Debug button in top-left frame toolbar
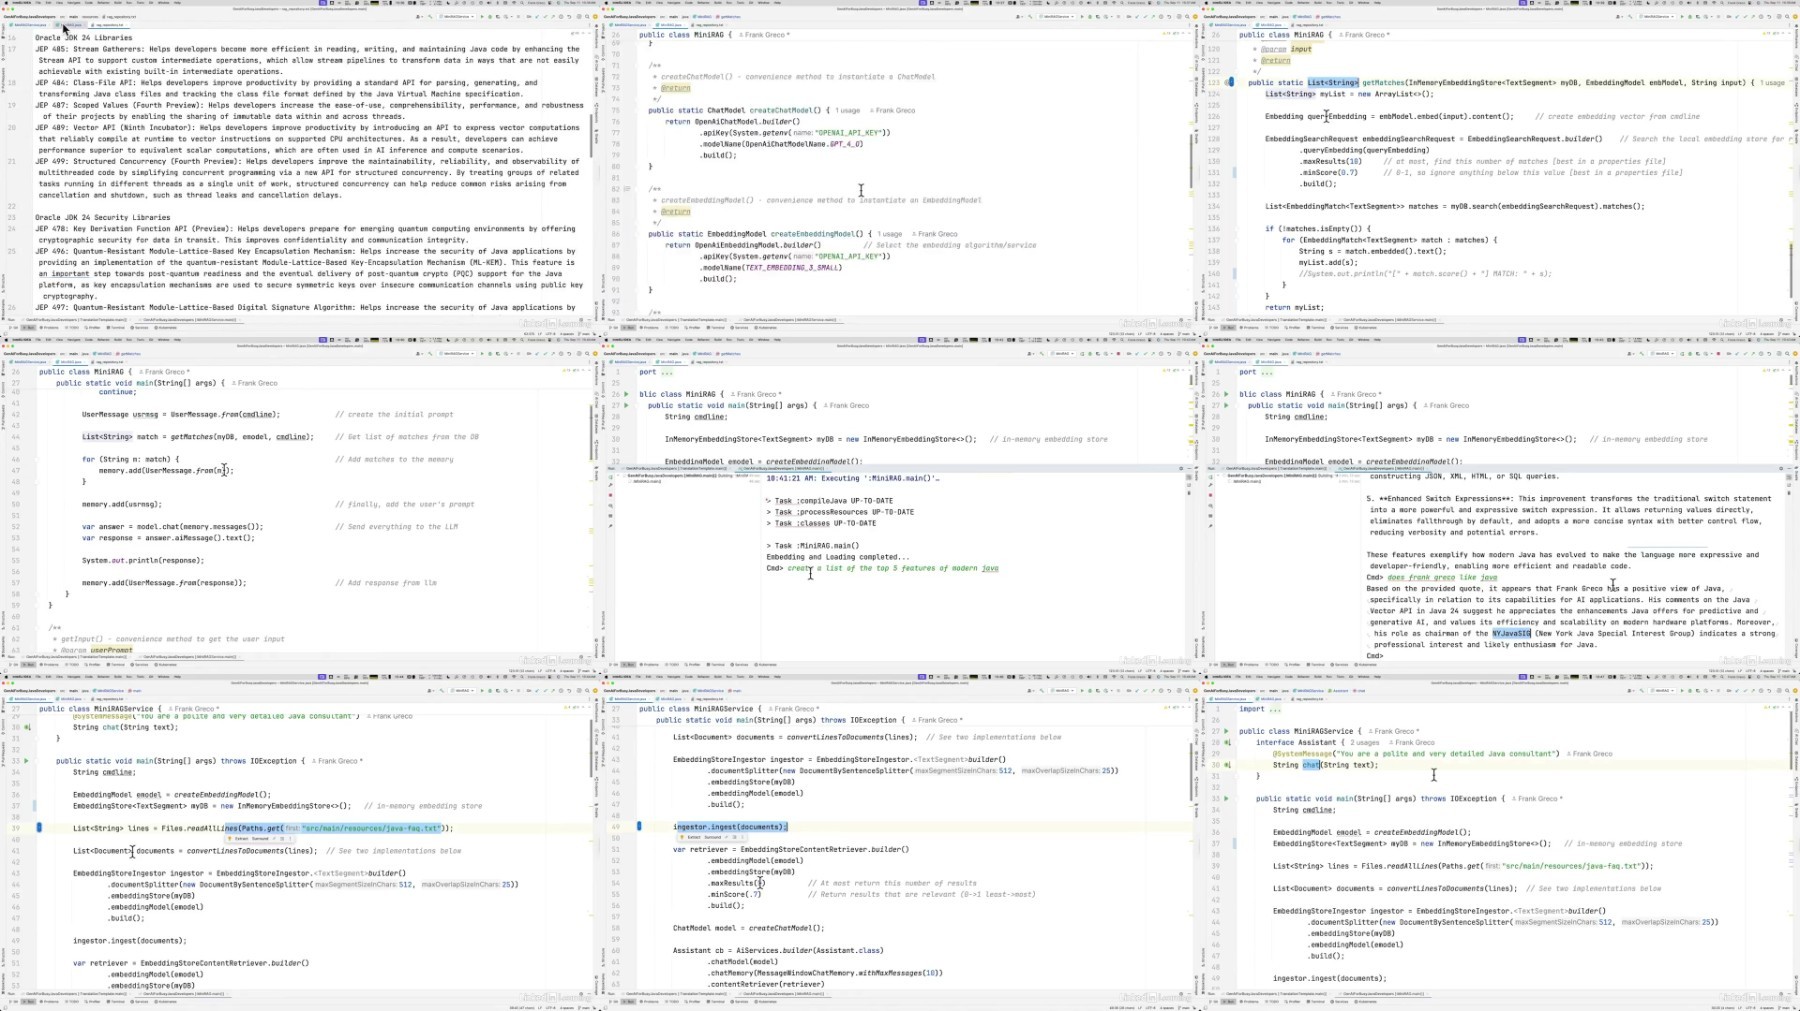The width and height of the screenshot is (1800, 1011). coord(489,16)
